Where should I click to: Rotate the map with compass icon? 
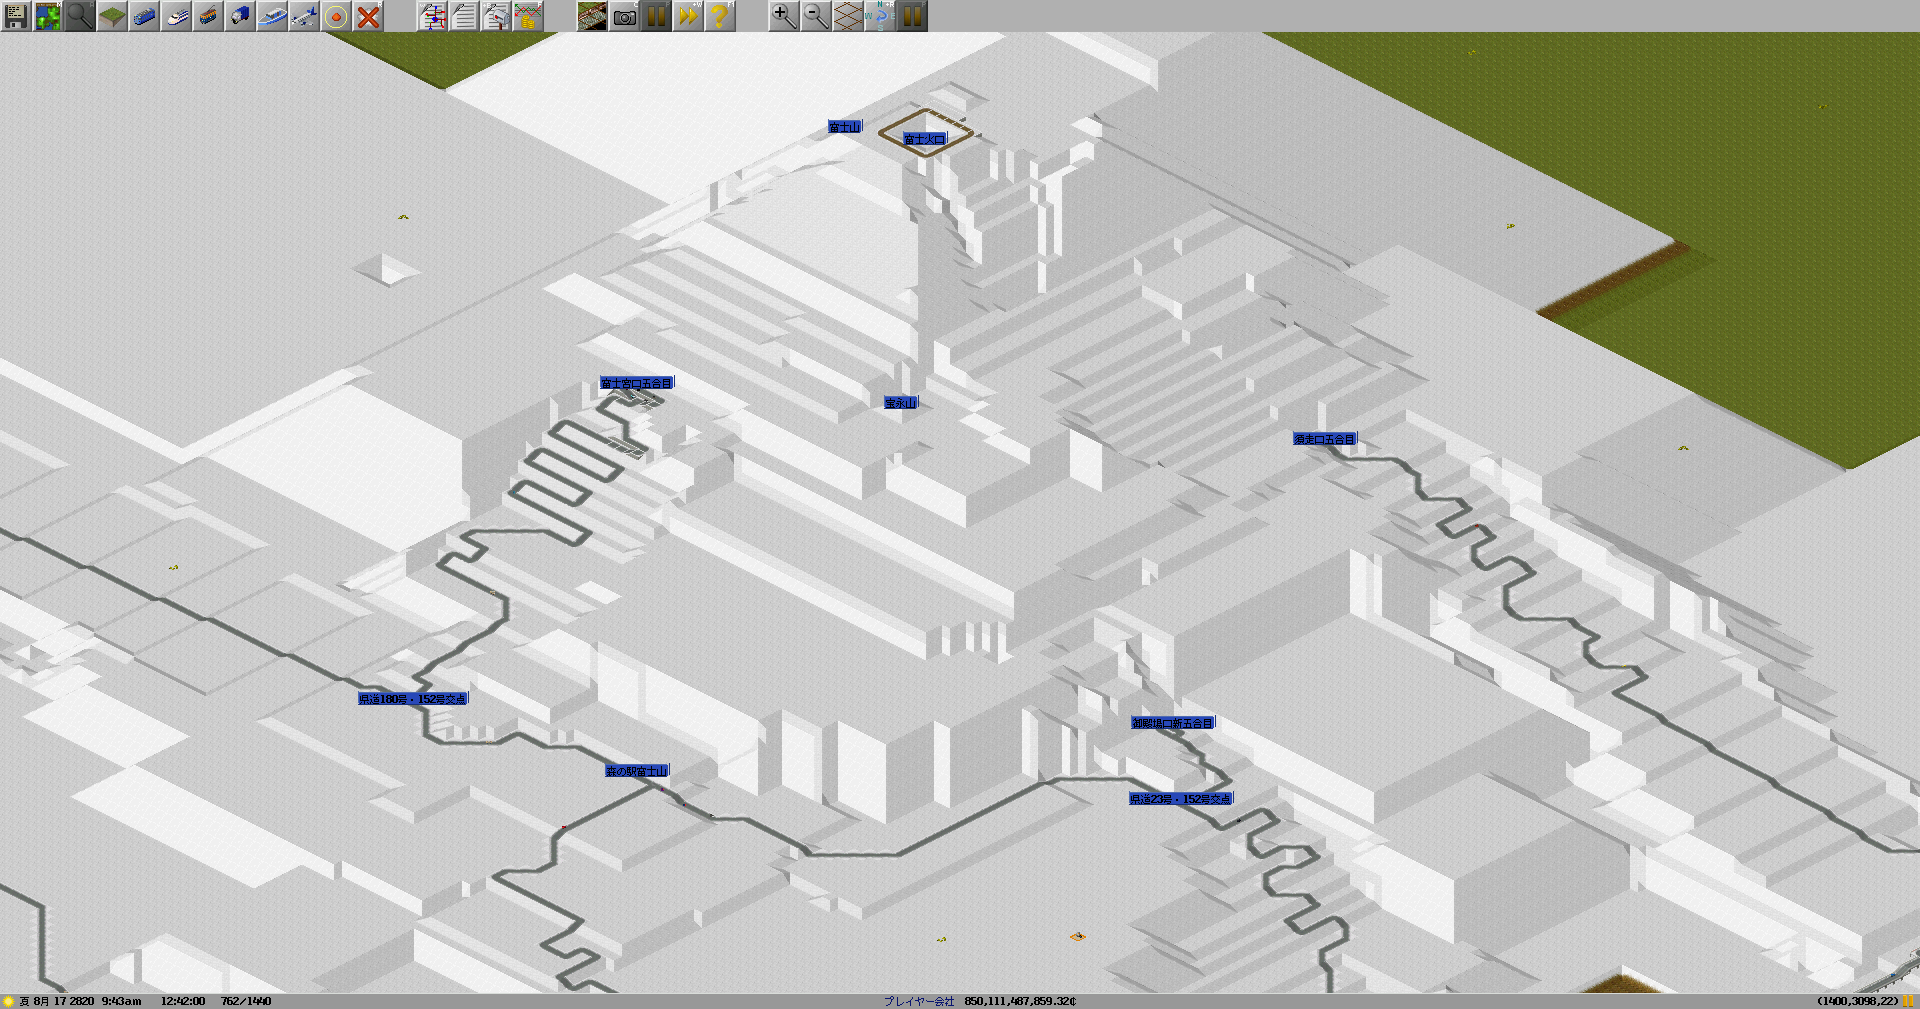[880, 16]
